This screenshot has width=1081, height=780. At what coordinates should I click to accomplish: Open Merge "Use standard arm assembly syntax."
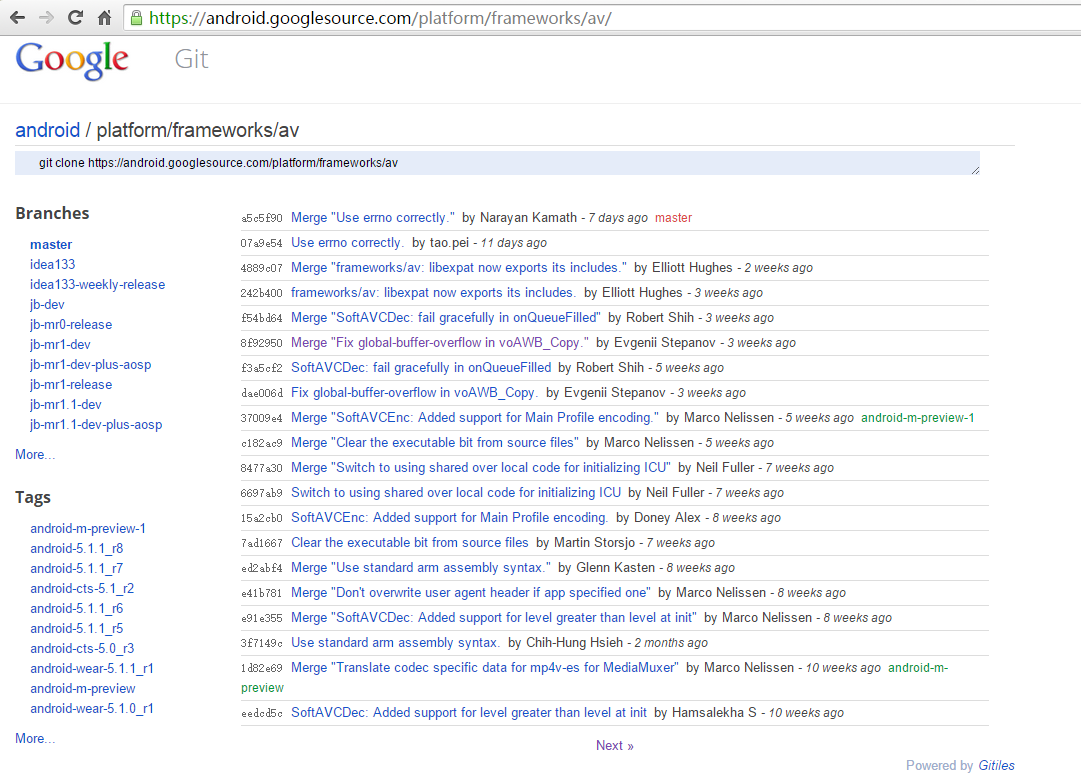pyautogui.click(x=421, y=568)
